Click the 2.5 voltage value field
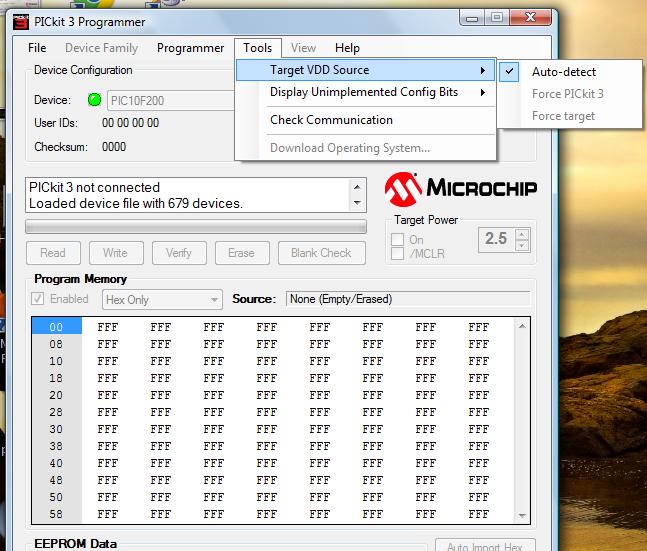 [497, 239]
